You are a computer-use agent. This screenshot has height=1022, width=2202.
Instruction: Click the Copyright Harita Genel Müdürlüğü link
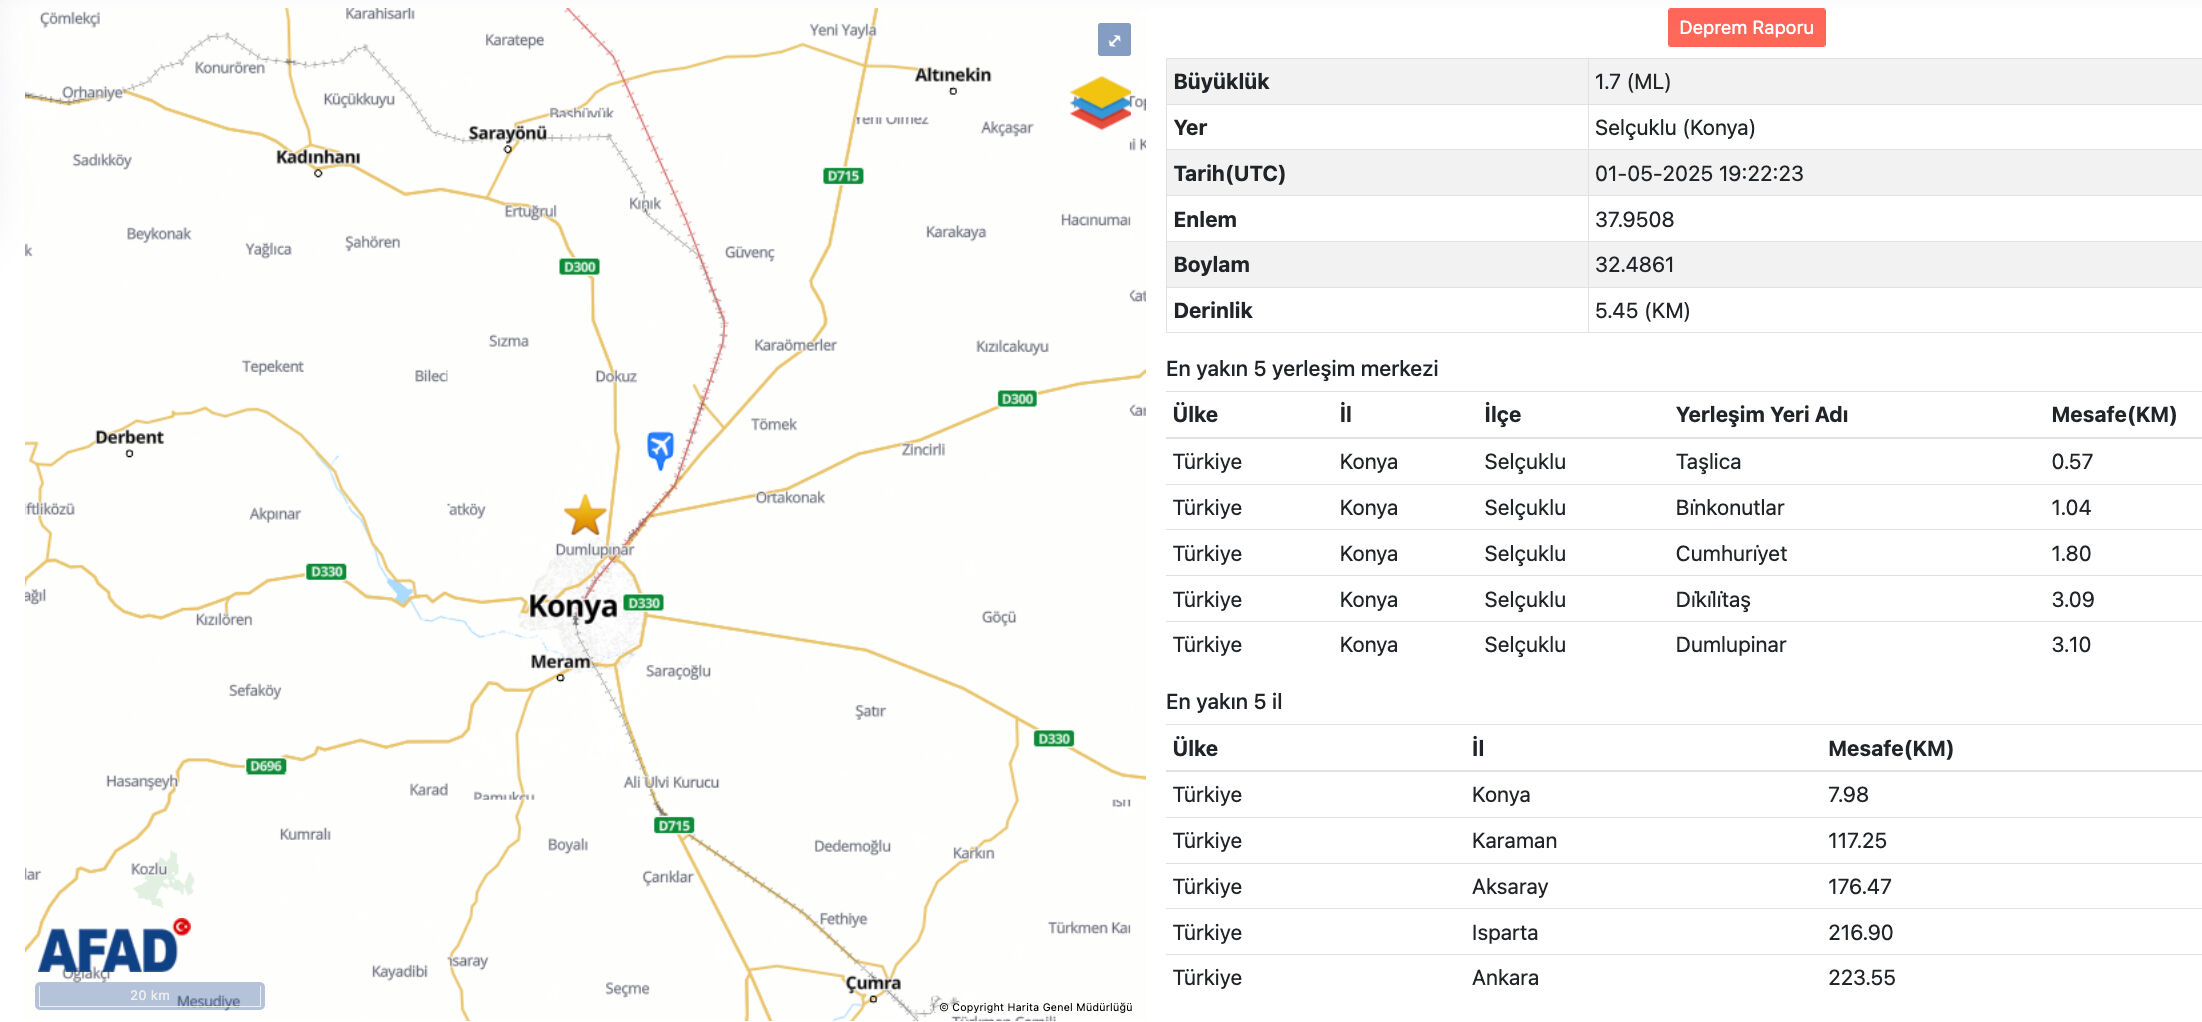point(1041,1007)
